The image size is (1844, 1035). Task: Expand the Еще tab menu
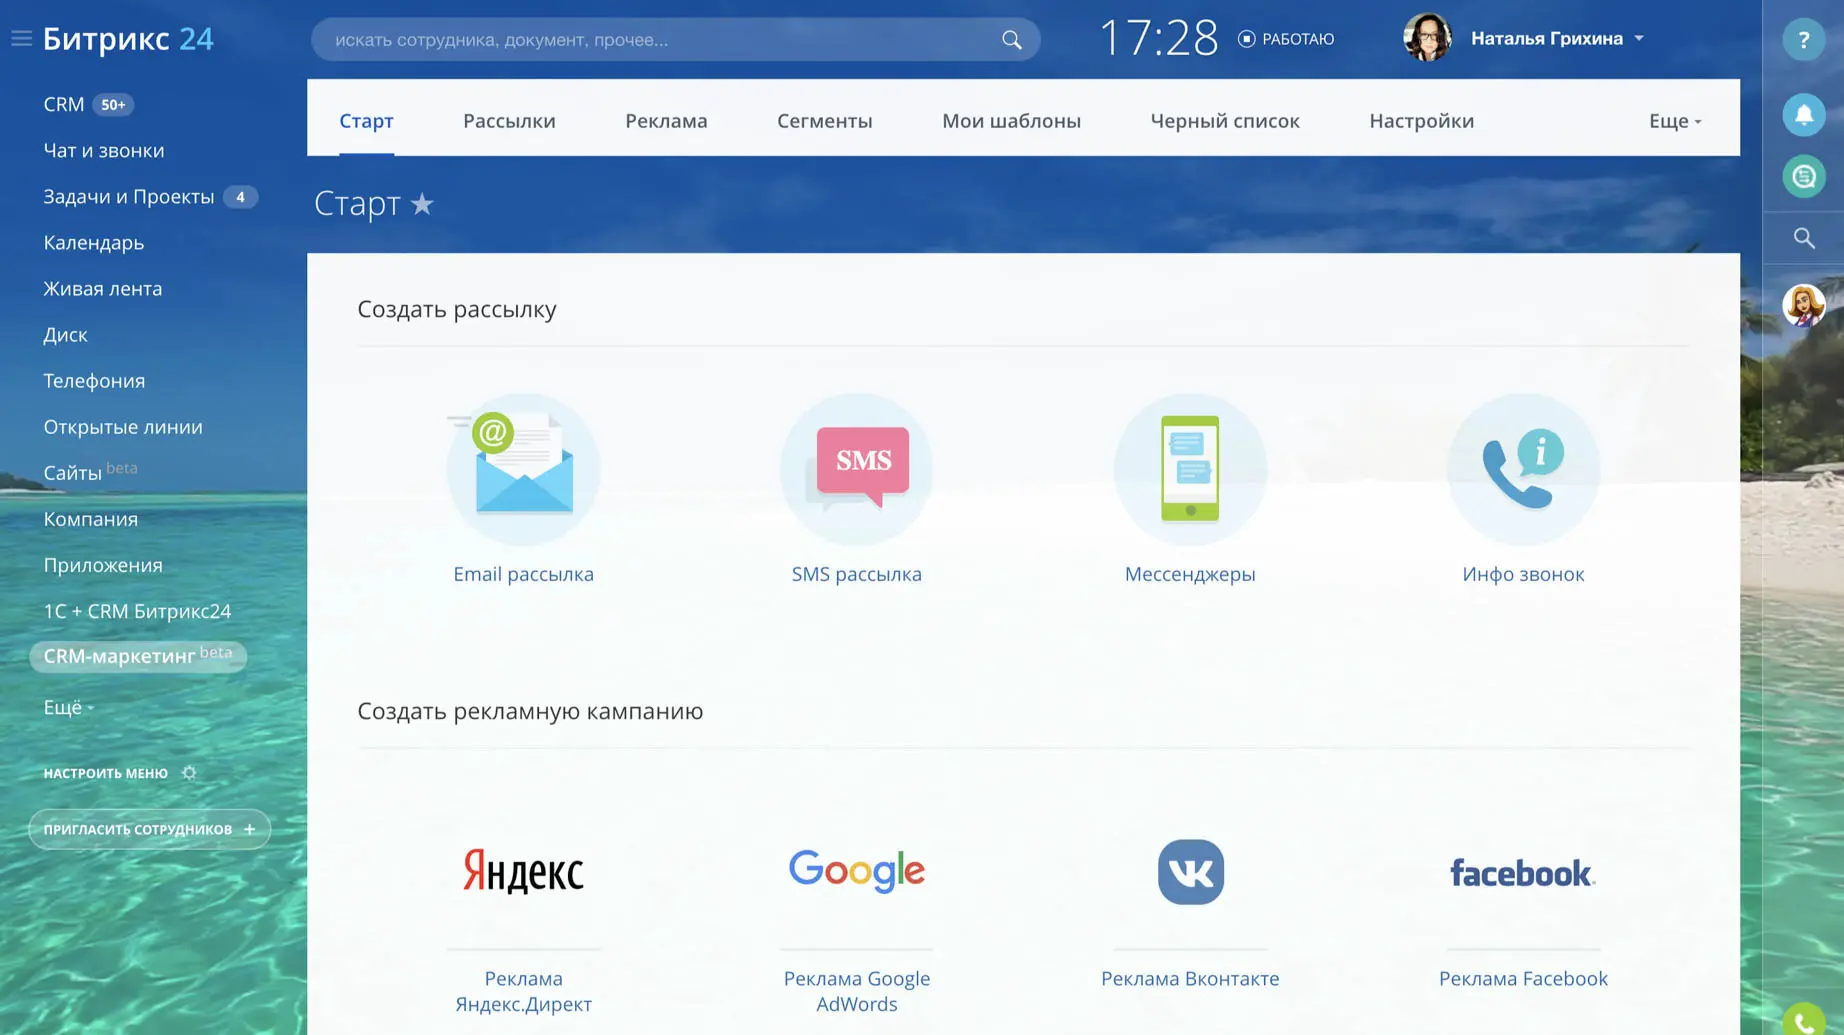[1673, 120]
